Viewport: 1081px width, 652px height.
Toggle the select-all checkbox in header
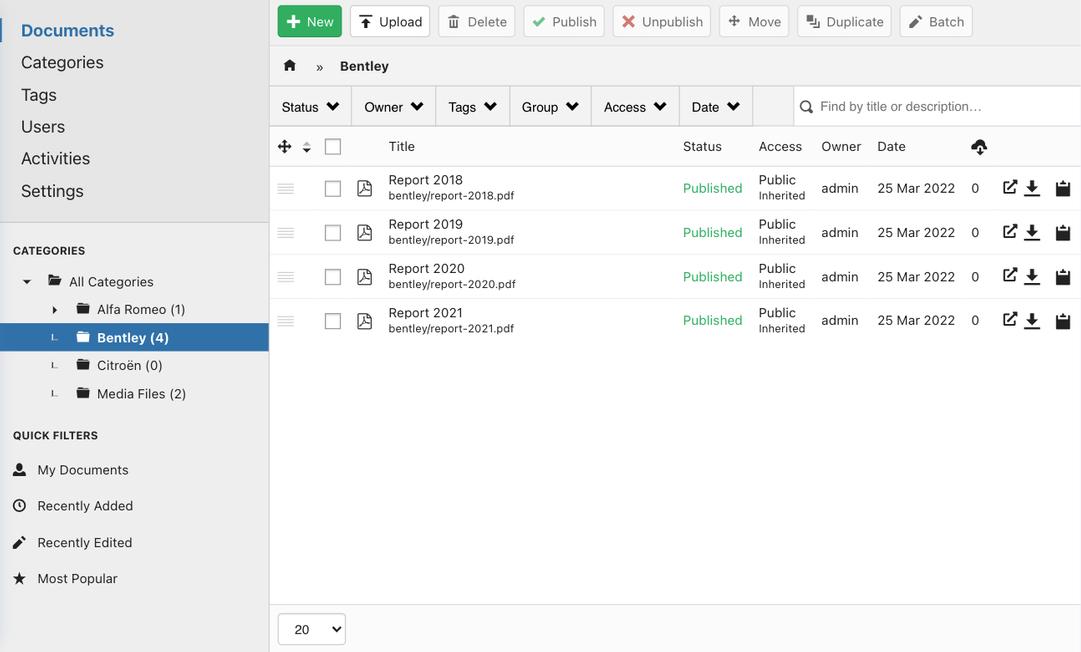click(333, 146)
